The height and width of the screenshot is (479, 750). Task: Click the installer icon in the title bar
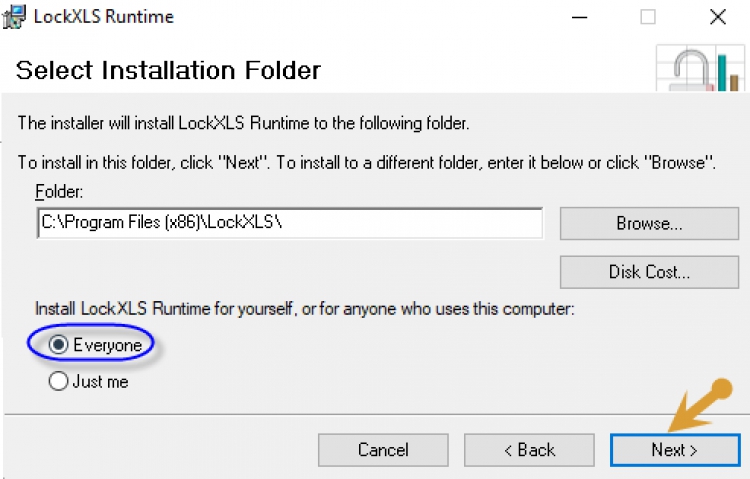[x=14, y=17]
